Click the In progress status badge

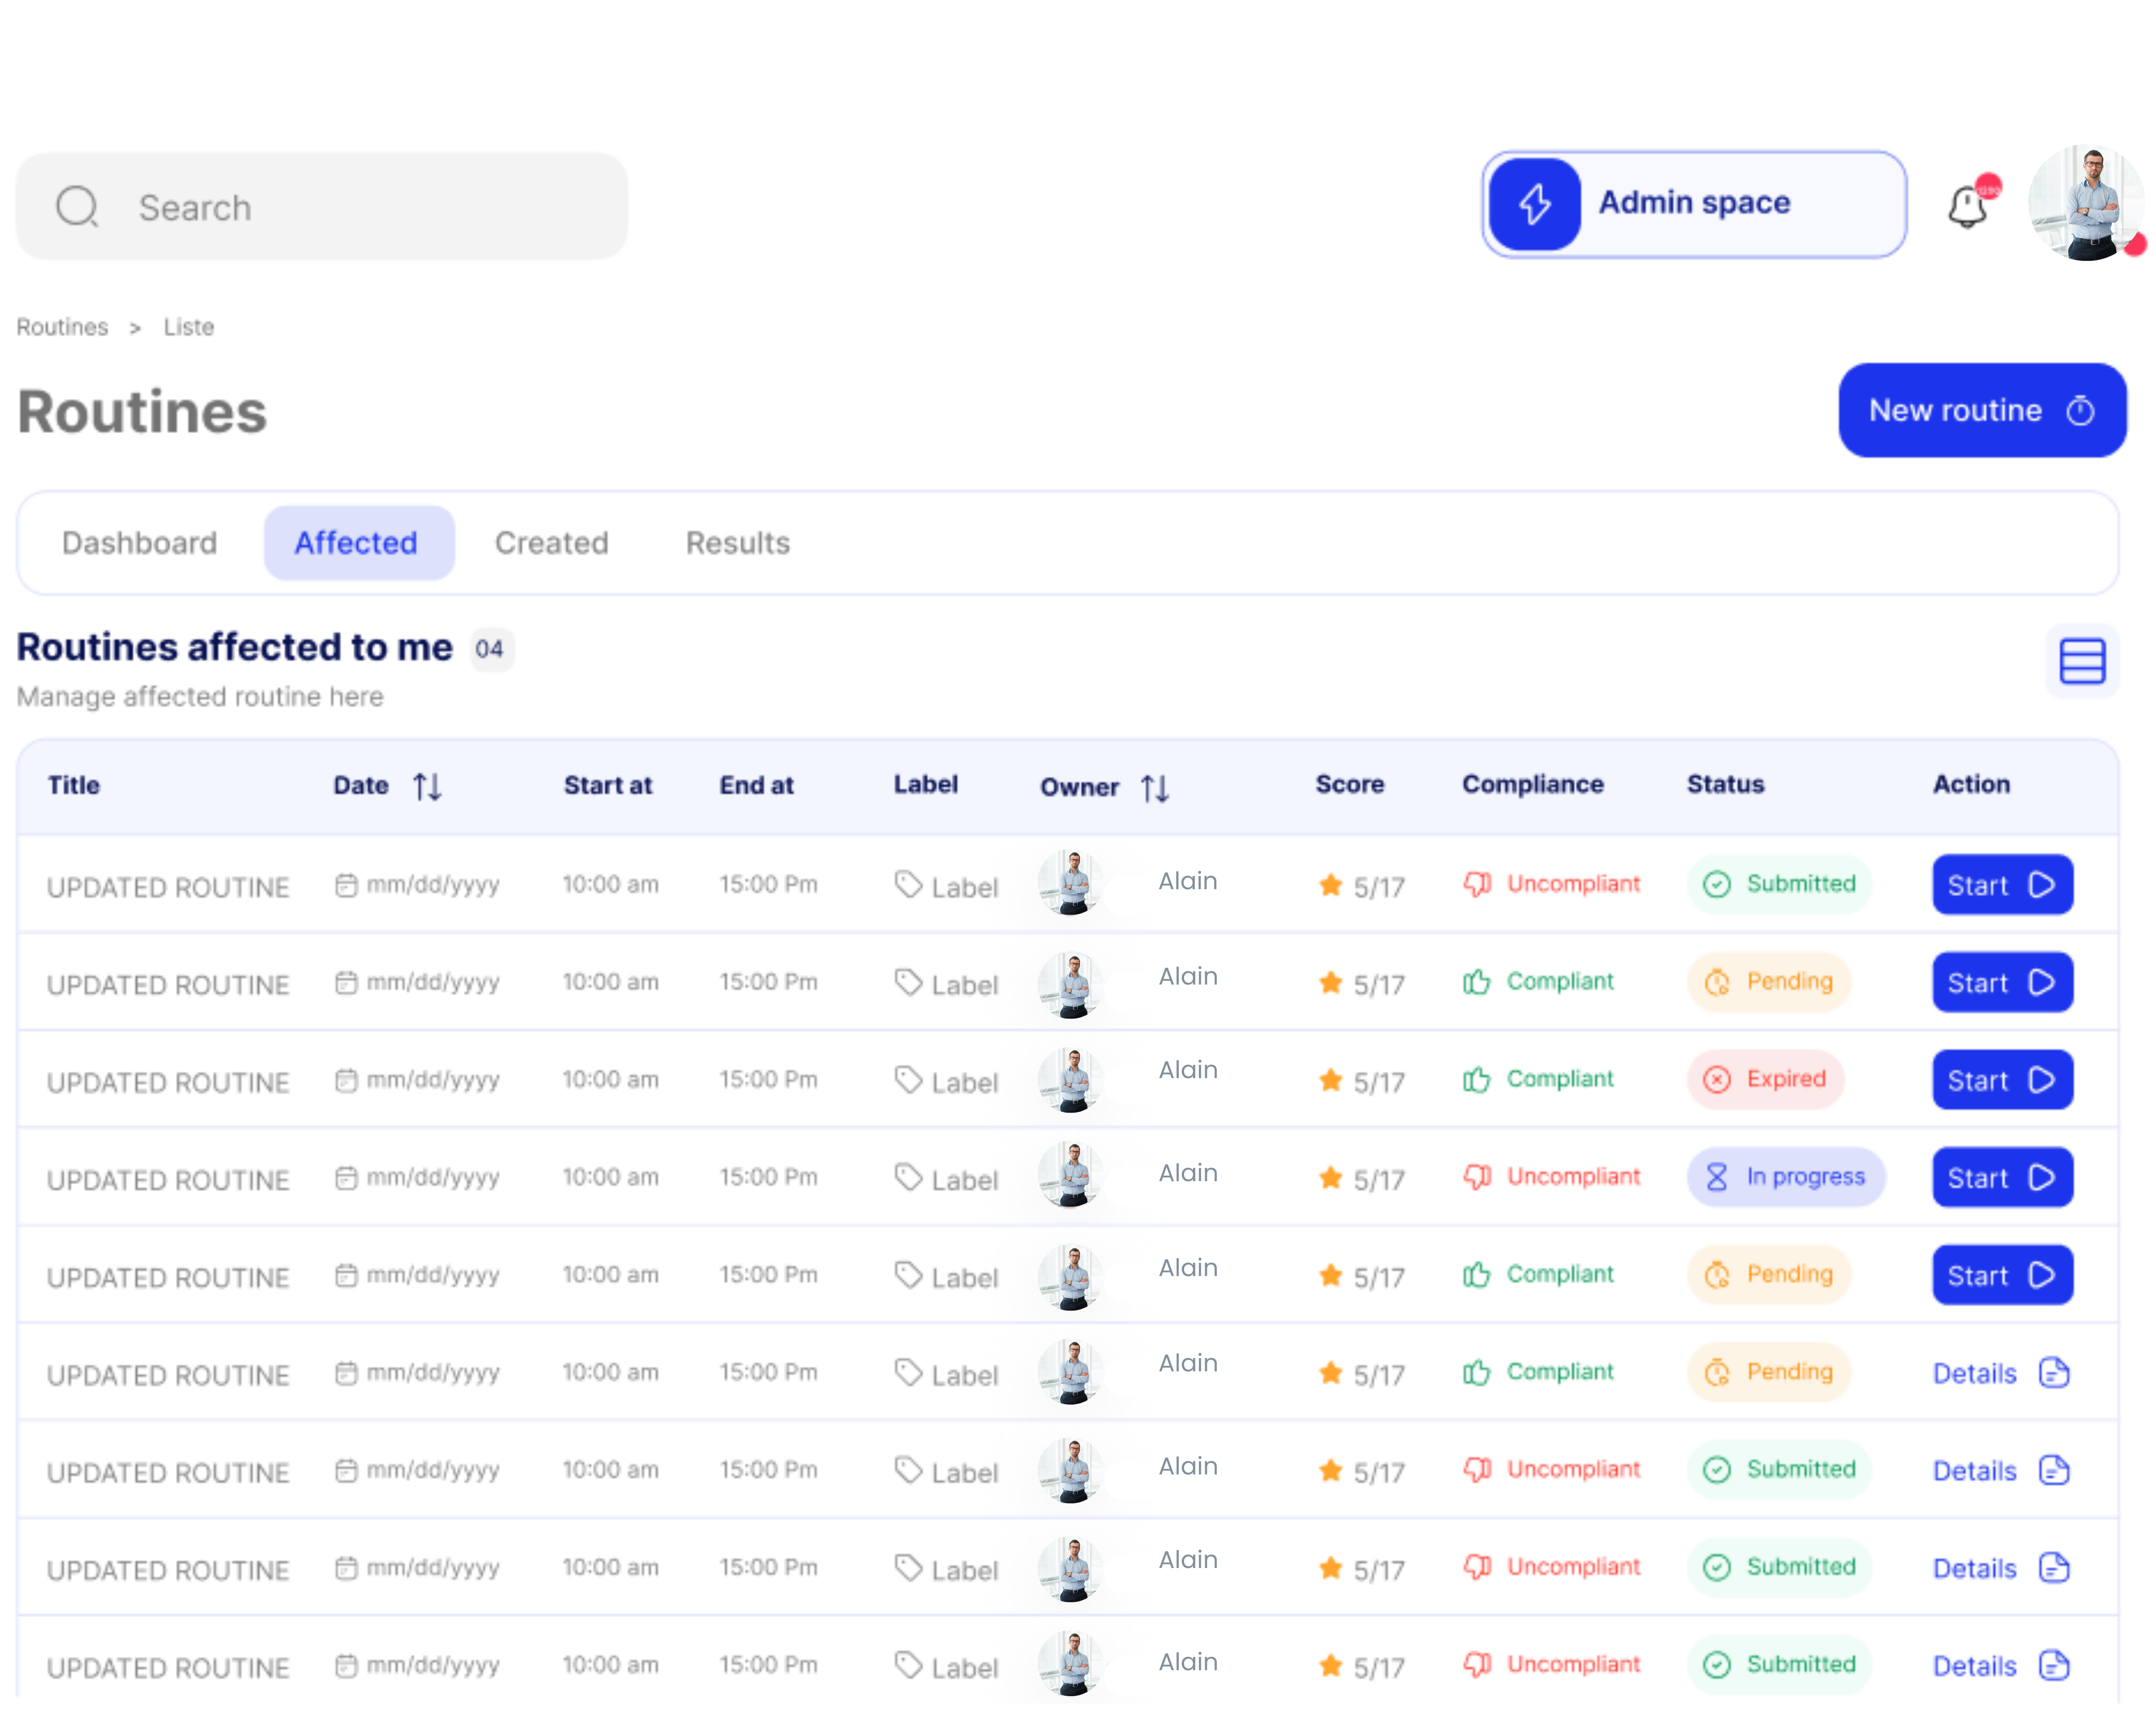[x=1786, y=1177]
